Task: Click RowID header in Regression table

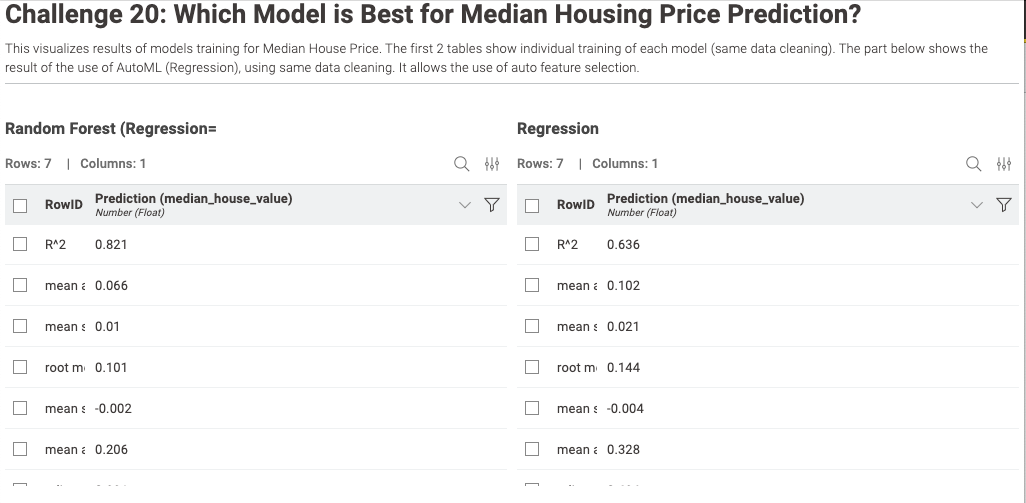Action: pos(575,205)
